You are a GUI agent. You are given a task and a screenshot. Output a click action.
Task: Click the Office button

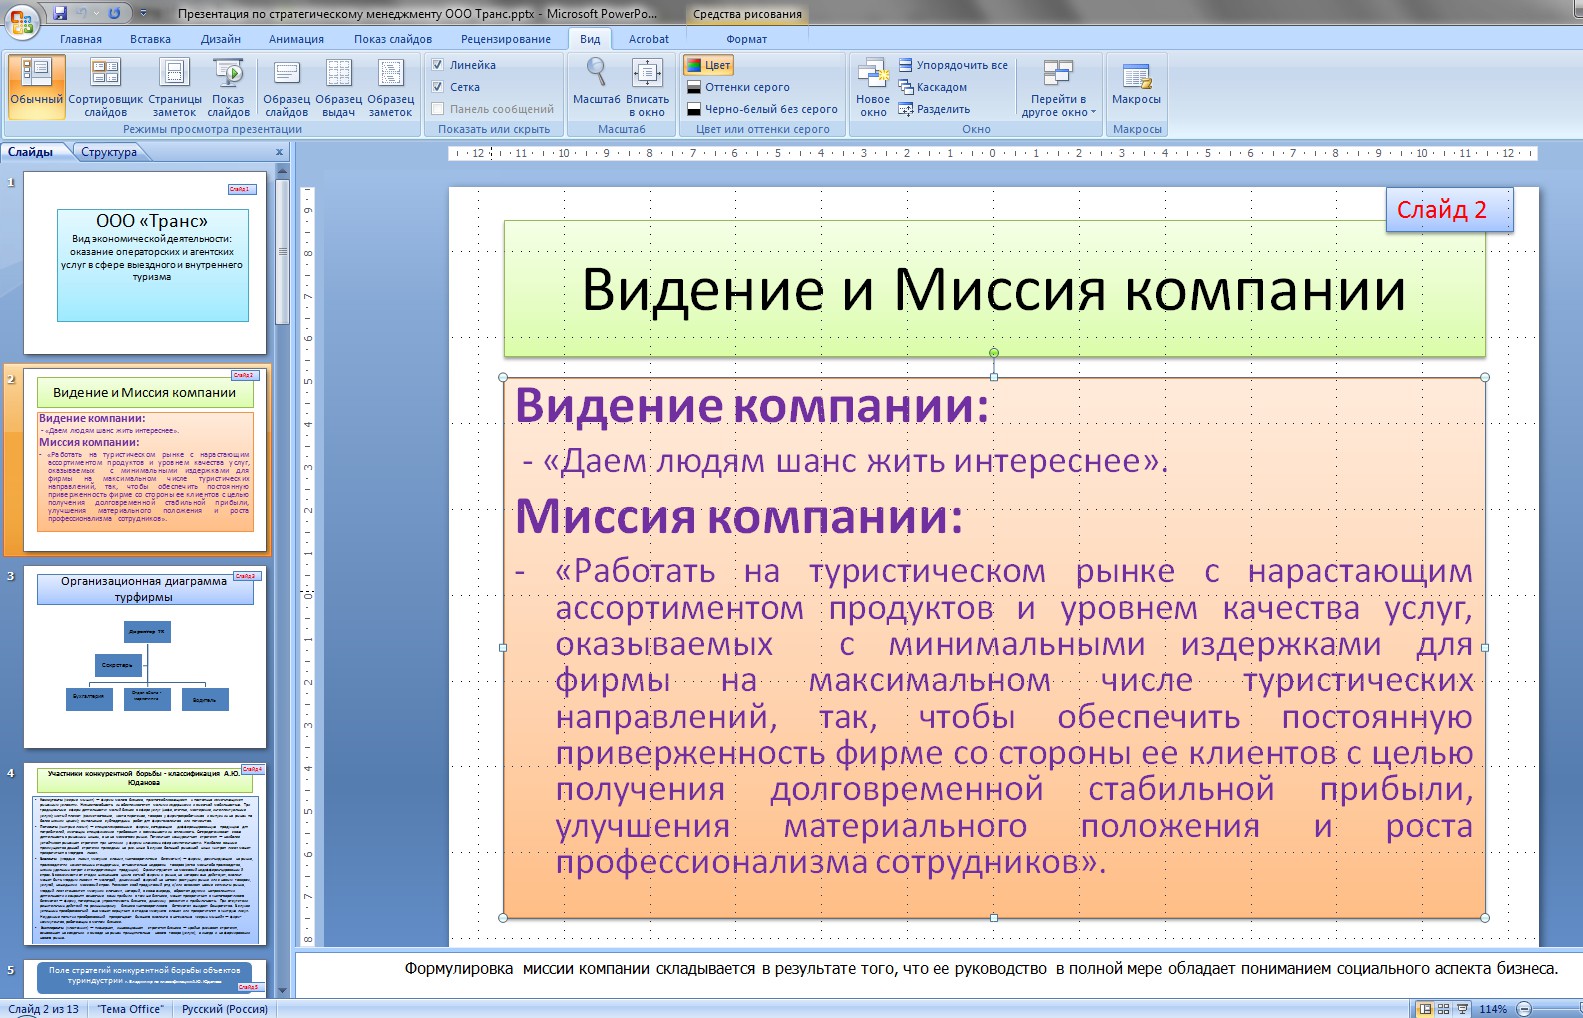pyautogui.click(x=21, y=19)
